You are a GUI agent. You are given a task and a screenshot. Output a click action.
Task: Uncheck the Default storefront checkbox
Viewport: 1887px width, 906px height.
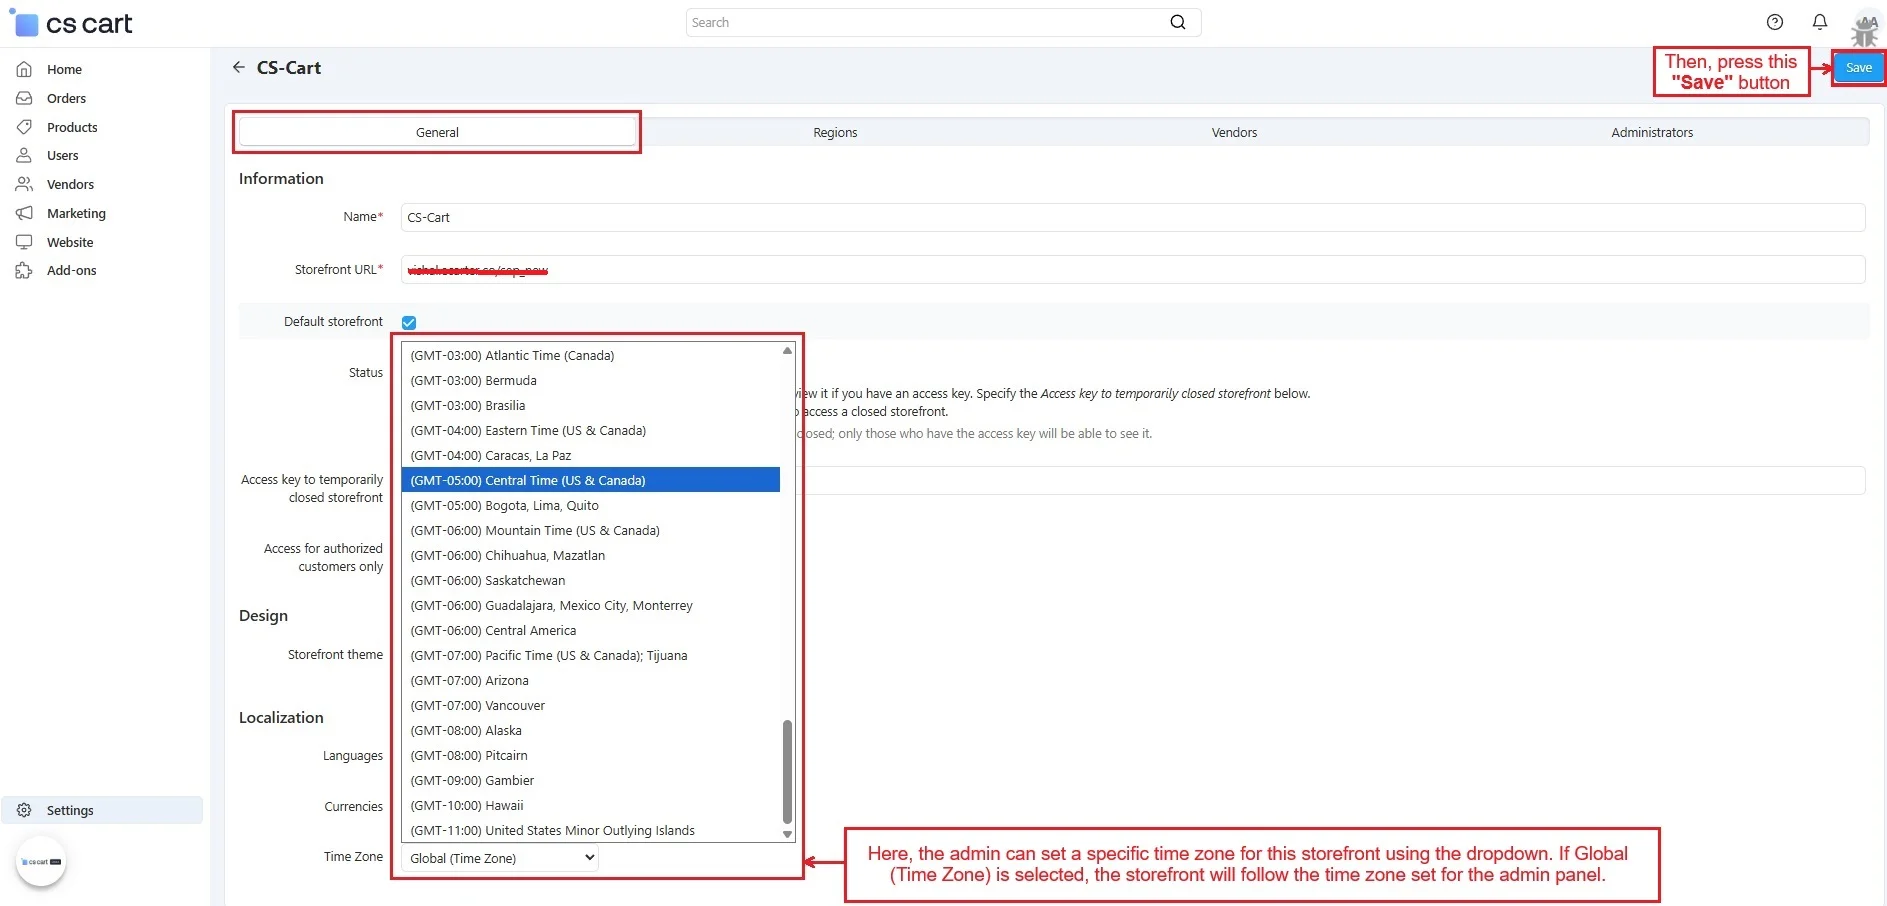[409, 322]
